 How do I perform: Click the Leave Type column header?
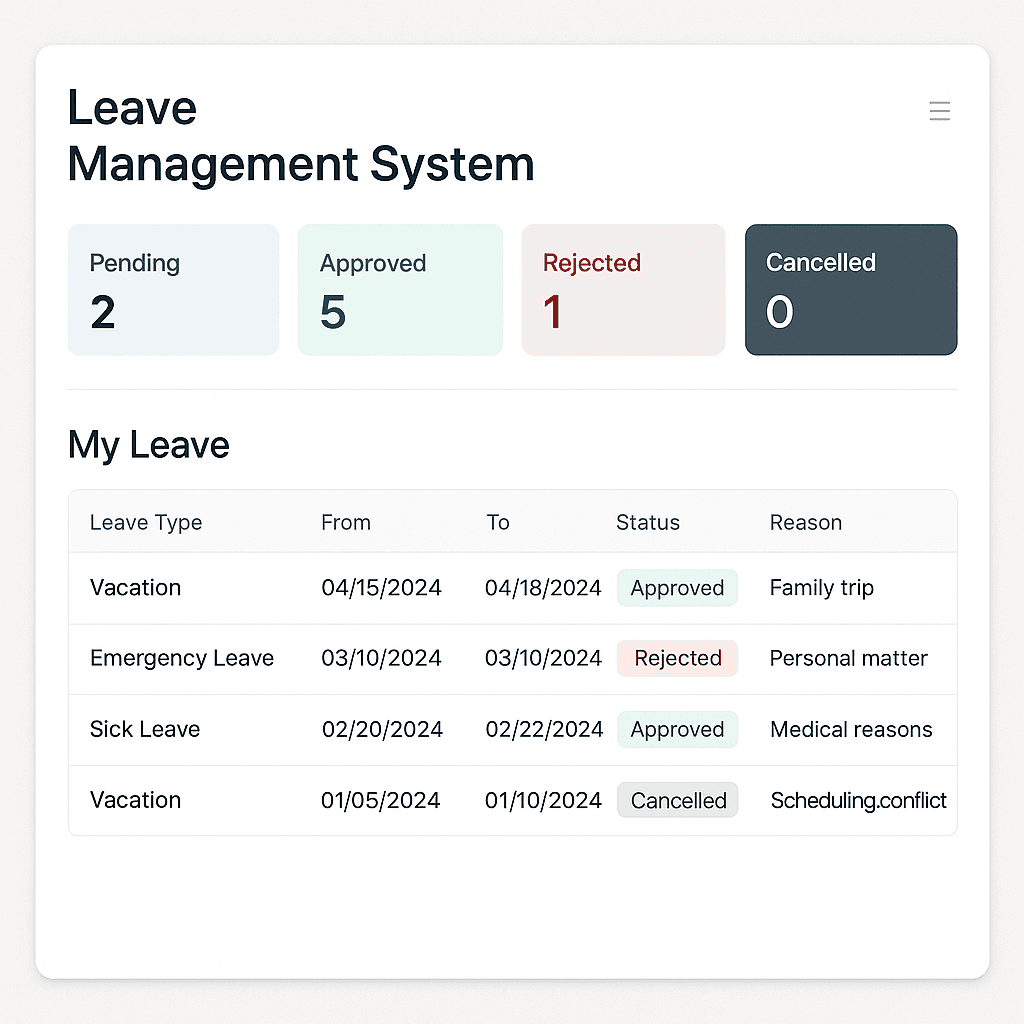click(146, 522)
